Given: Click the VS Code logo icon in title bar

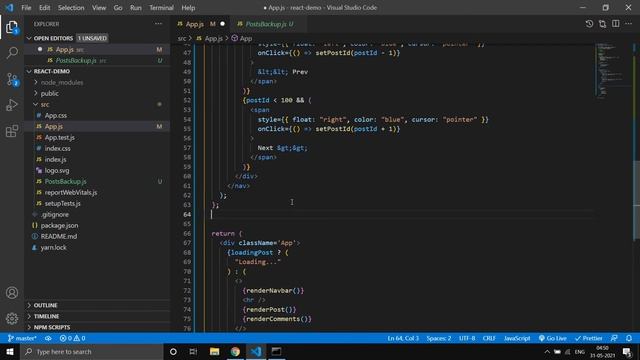Looking at the screenshot, I should tap(9, 7).
